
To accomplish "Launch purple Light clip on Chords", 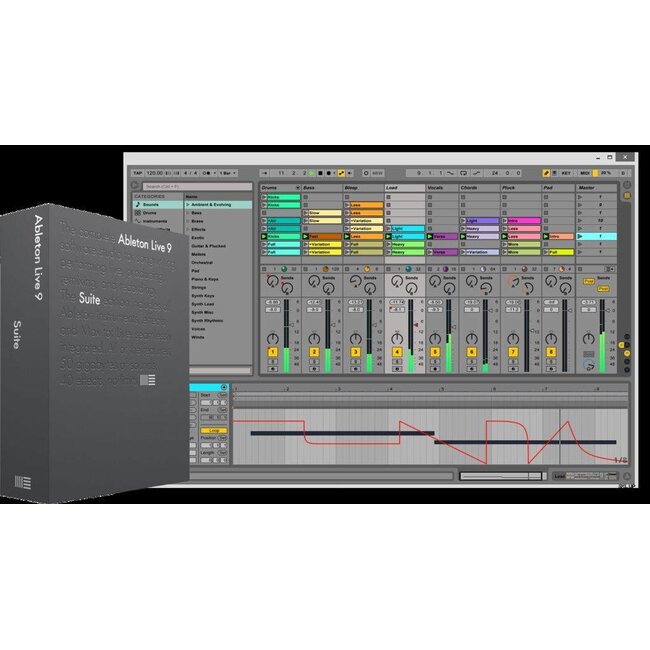I will tap(463, 221).
